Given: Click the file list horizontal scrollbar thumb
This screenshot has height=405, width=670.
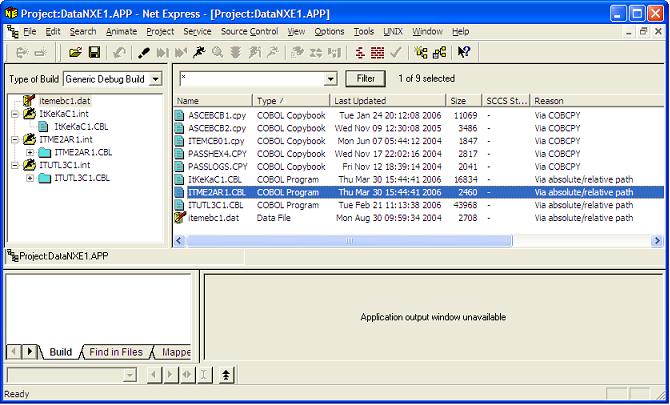Looking at the screenshot, I should point(348,241).
